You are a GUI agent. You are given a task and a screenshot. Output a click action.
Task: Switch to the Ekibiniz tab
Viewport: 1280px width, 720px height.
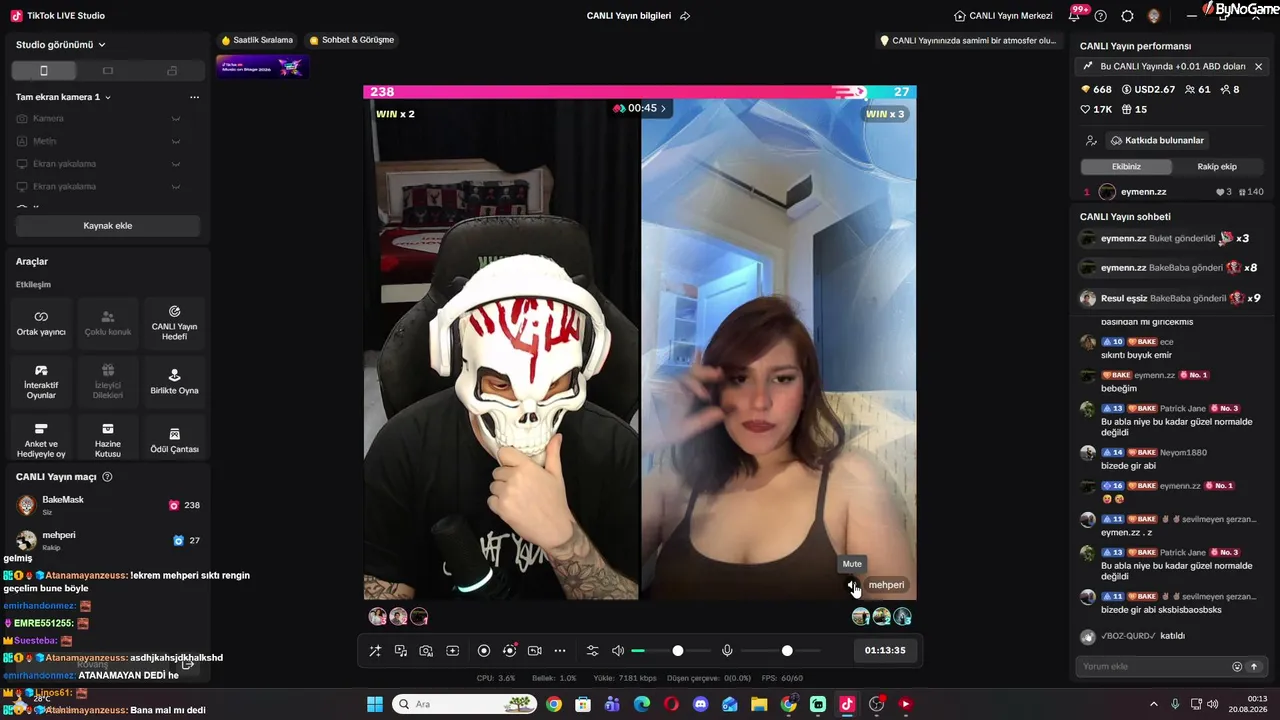click(1126, 167)
